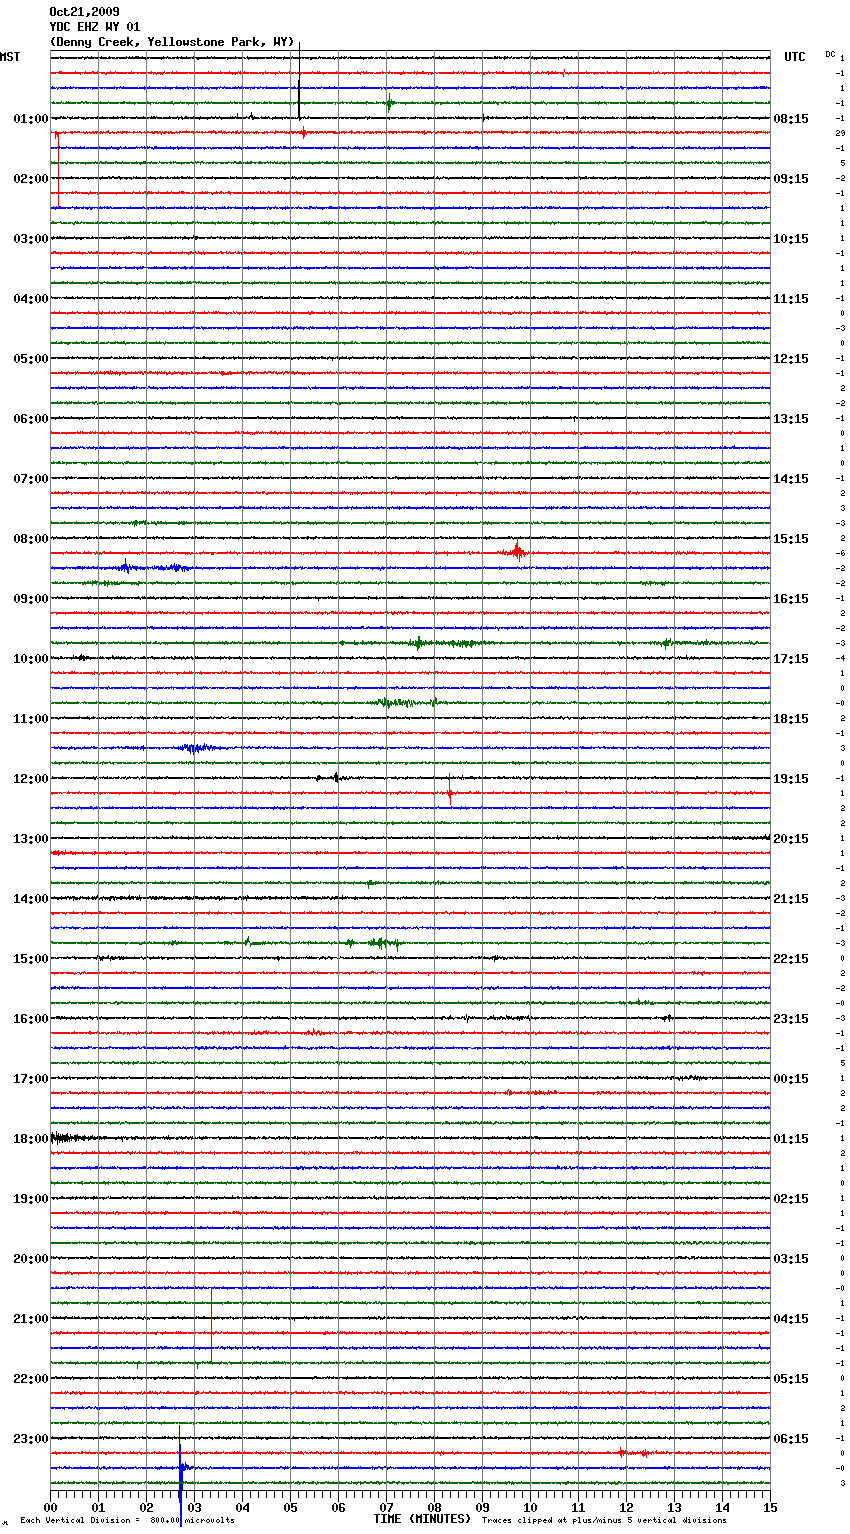This screenshot has width=850, height=1534.
Task: Click the 21:15 UTC time label
Action: 791,899
